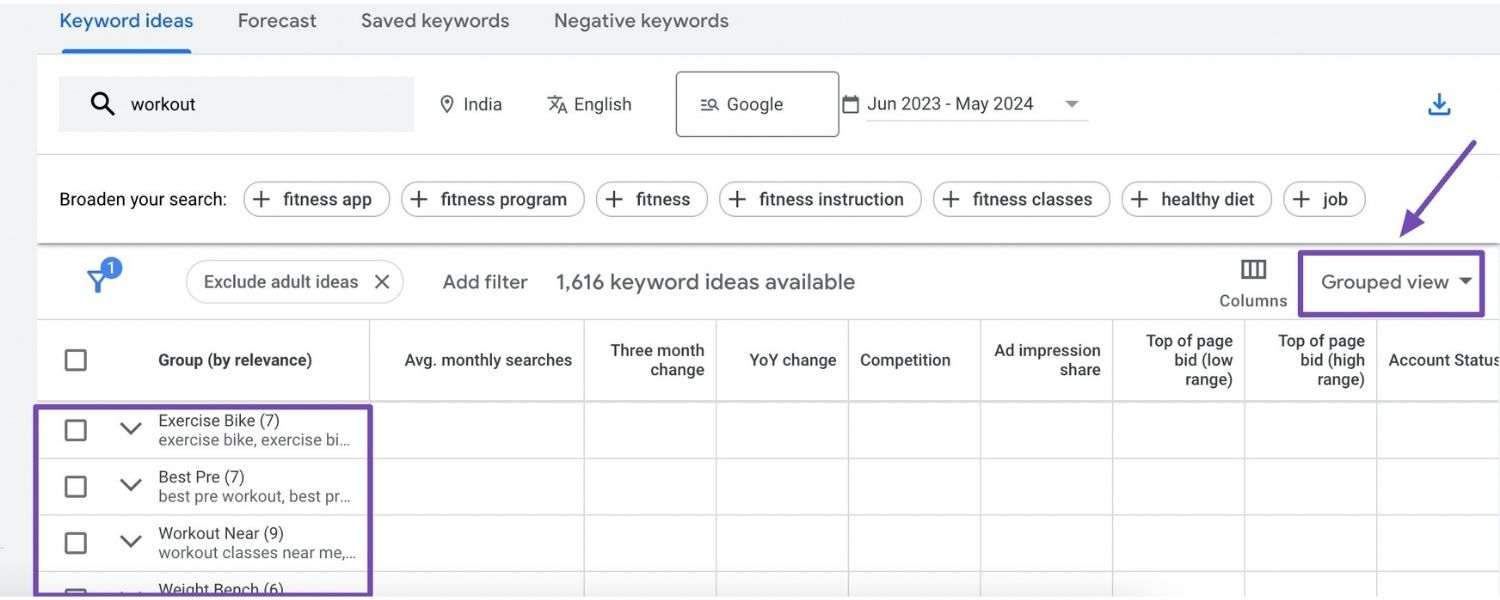Image resolution: width=1500 pixels, height=600 pixels.
Task: Open the Grouped view dropdown
Action: click(x=1391, y=283)
